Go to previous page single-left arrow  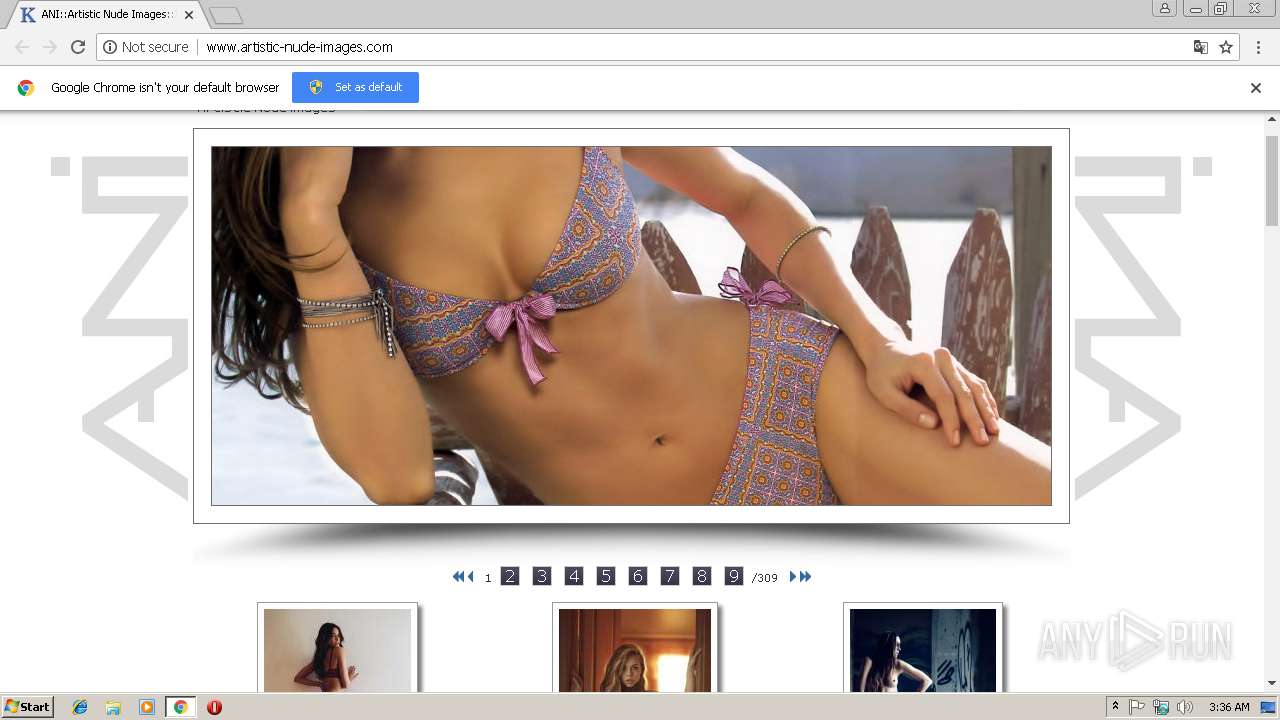click(471, 576)
